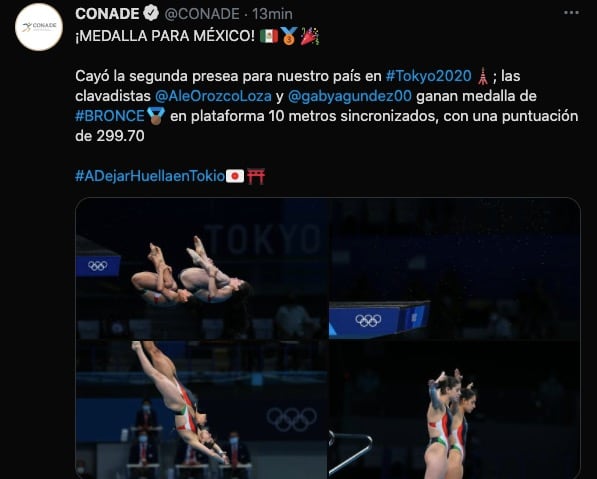This screenshot has height=479, width=597.
Task: Open bottom-right photo of divers standing on platform
Action: (x=455, y=410)
